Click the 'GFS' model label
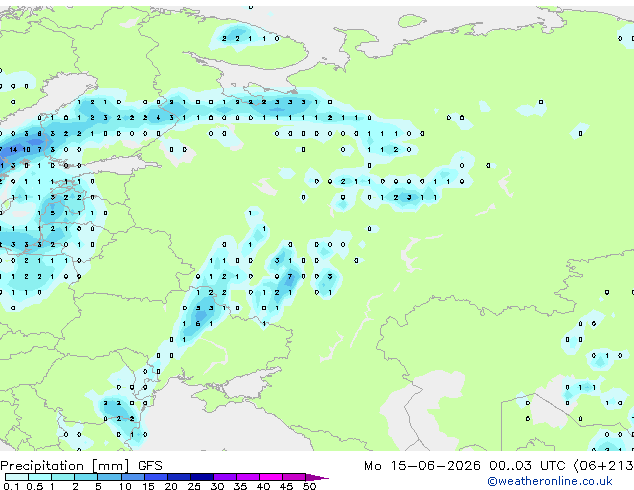Screen dimensions: 634x490 tap(150, 466)
